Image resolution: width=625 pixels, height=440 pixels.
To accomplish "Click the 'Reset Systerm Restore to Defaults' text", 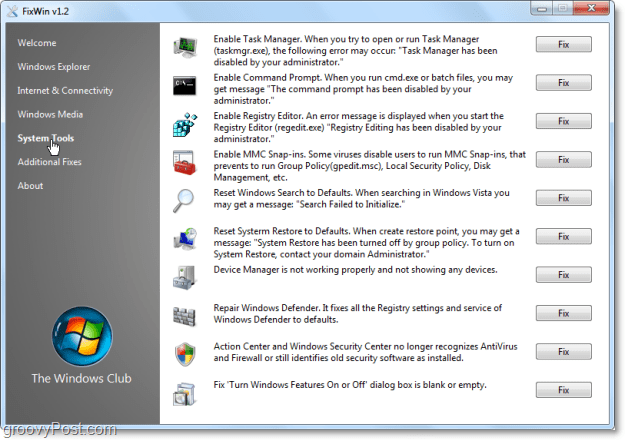I will tap(367, 243).
